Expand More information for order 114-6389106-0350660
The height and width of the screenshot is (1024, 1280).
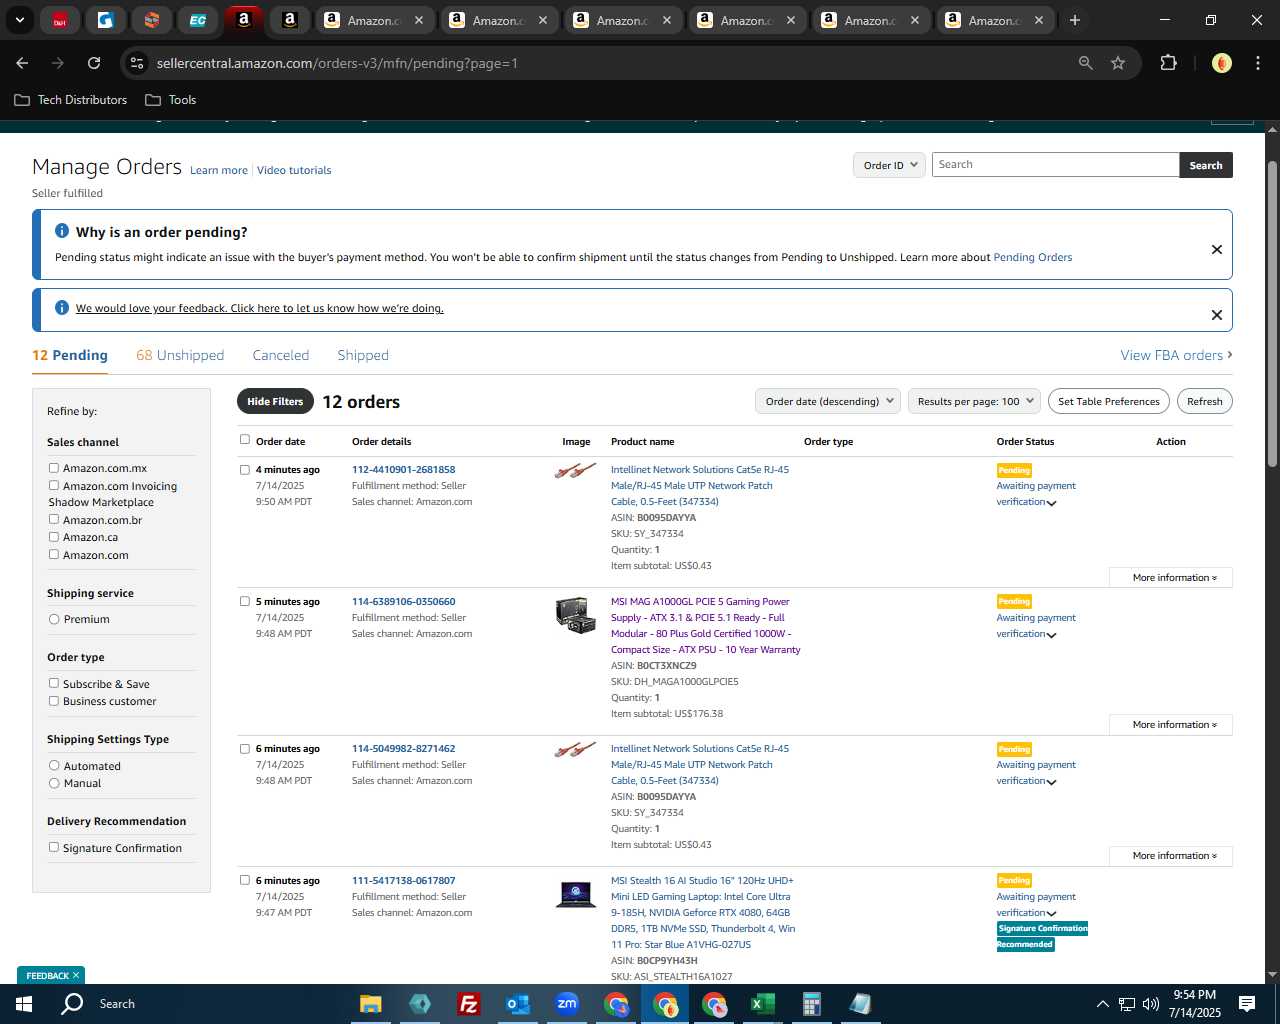pyautogui.click(x=1170, y=724)
